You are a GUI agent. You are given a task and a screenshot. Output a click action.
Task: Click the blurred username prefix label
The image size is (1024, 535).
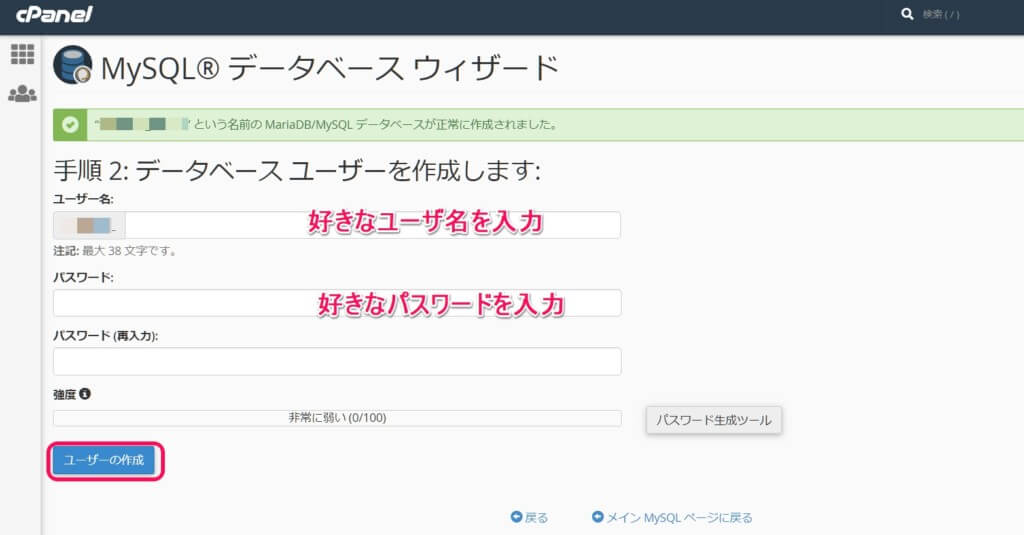pyautogui.click(x=90, y=225)
